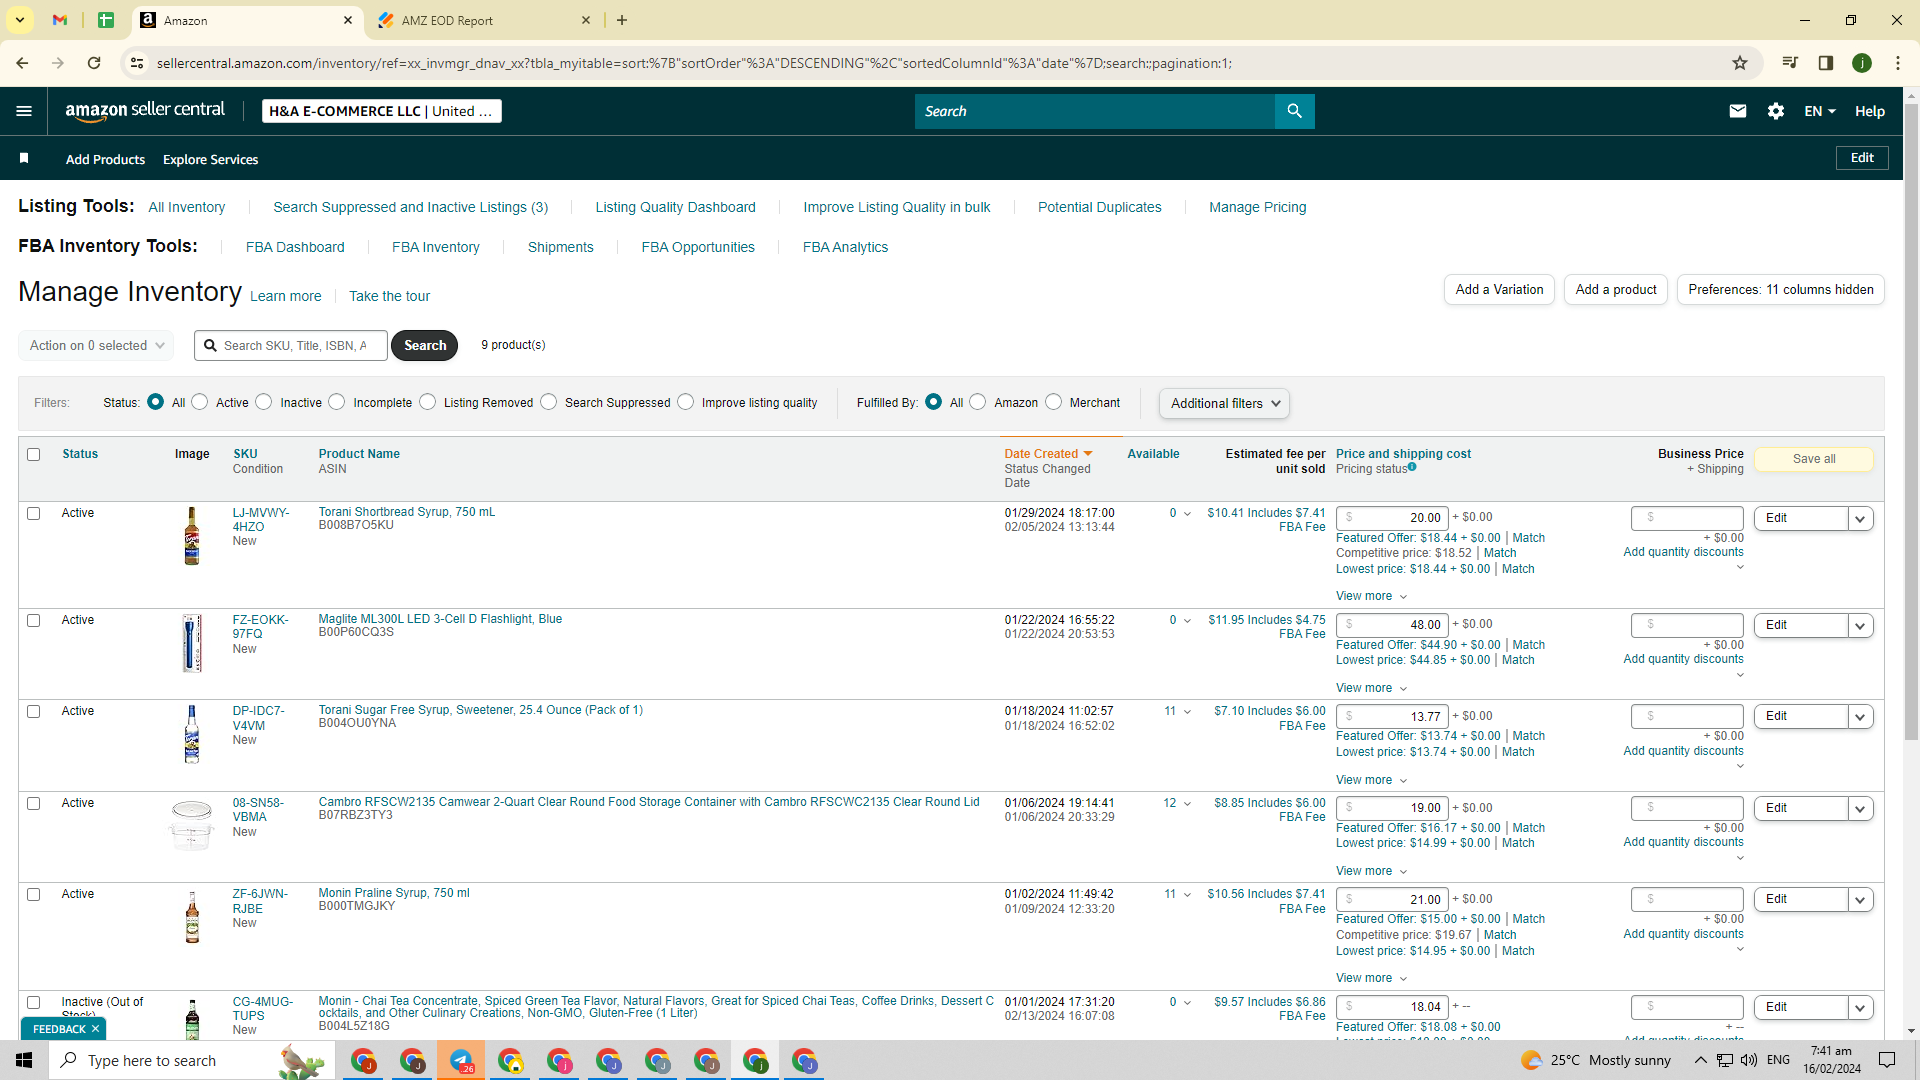Go to FBA Dashboard

coord(295,247)
